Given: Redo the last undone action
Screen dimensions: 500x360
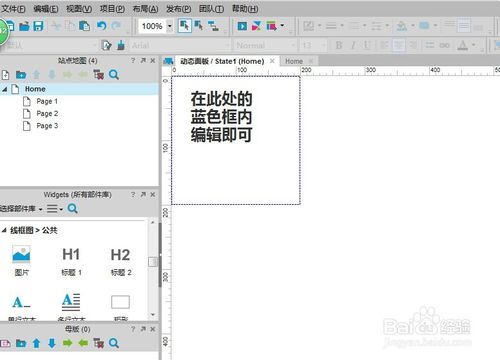Looking at the screenshot, I should 116,26.
